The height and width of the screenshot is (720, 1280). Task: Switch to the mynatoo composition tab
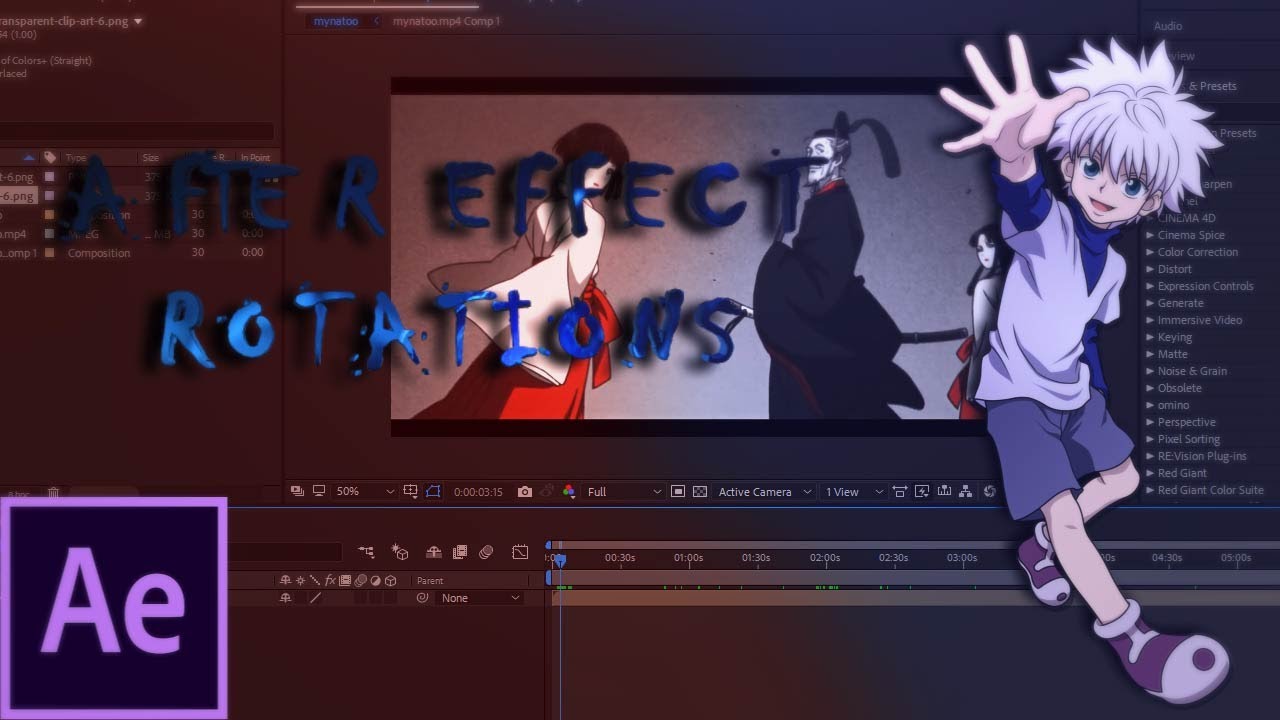(336, 21)
